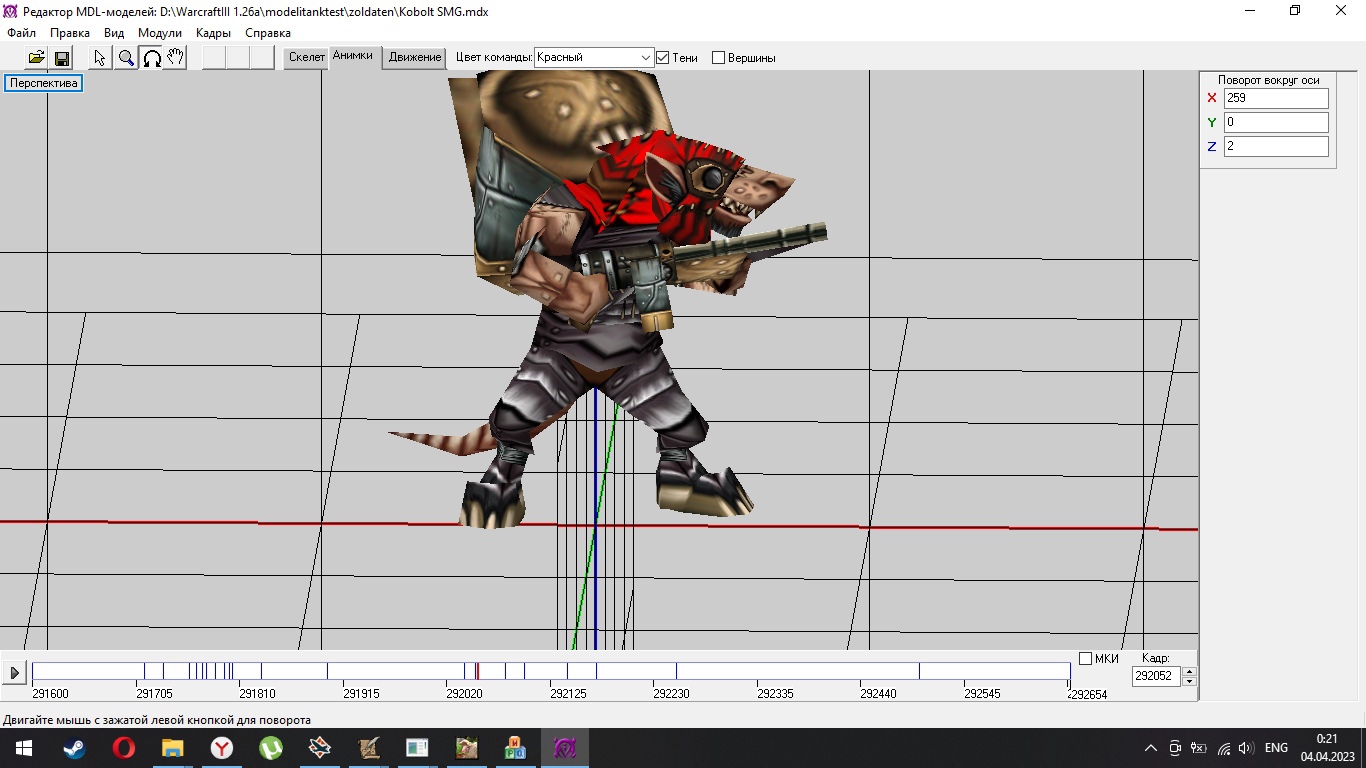Viewport: 1366px width, 768px height.
Task: Open the Файл menu
Action: pos(21,33)
